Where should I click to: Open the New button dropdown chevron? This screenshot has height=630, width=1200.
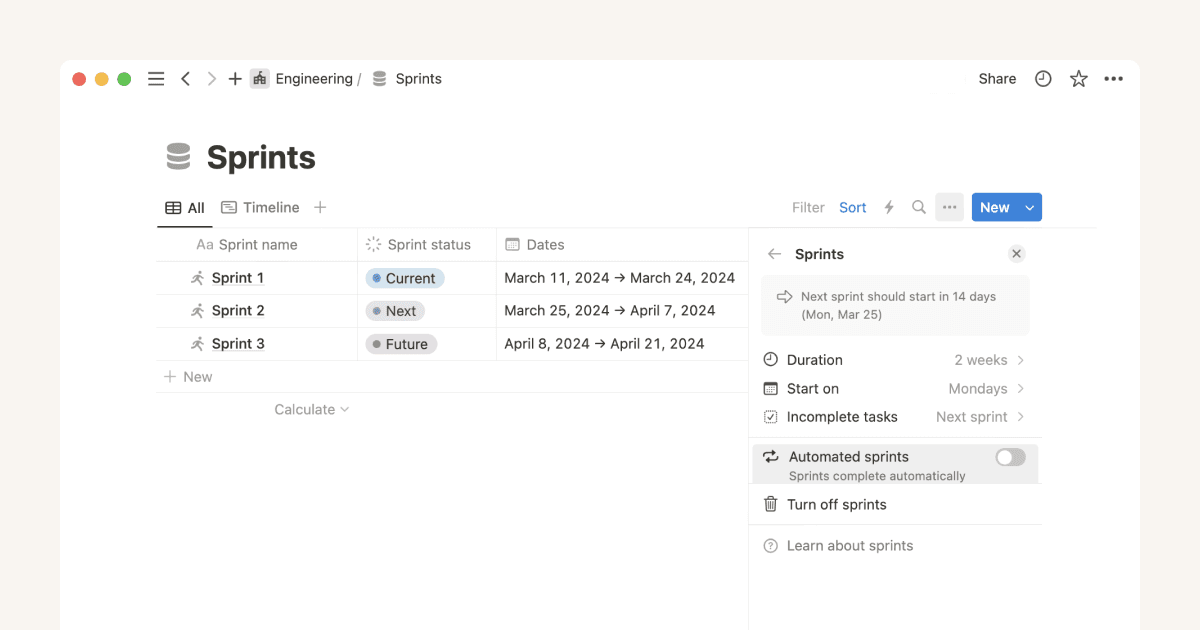coord(1028,207)
